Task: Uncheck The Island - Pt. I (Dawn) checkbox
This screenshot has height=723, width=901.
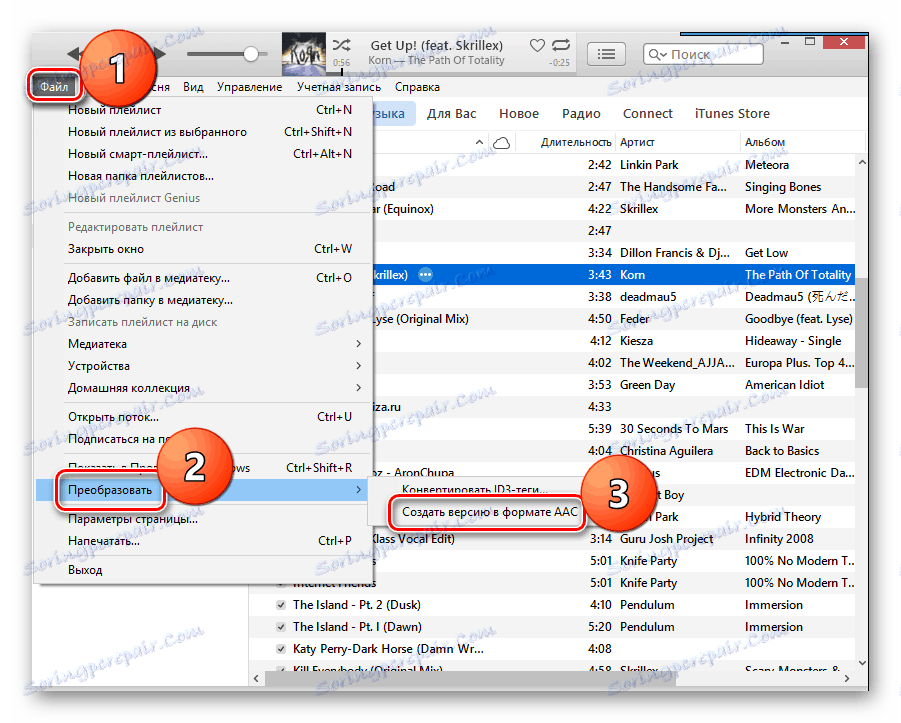Action: click(281, 626)
